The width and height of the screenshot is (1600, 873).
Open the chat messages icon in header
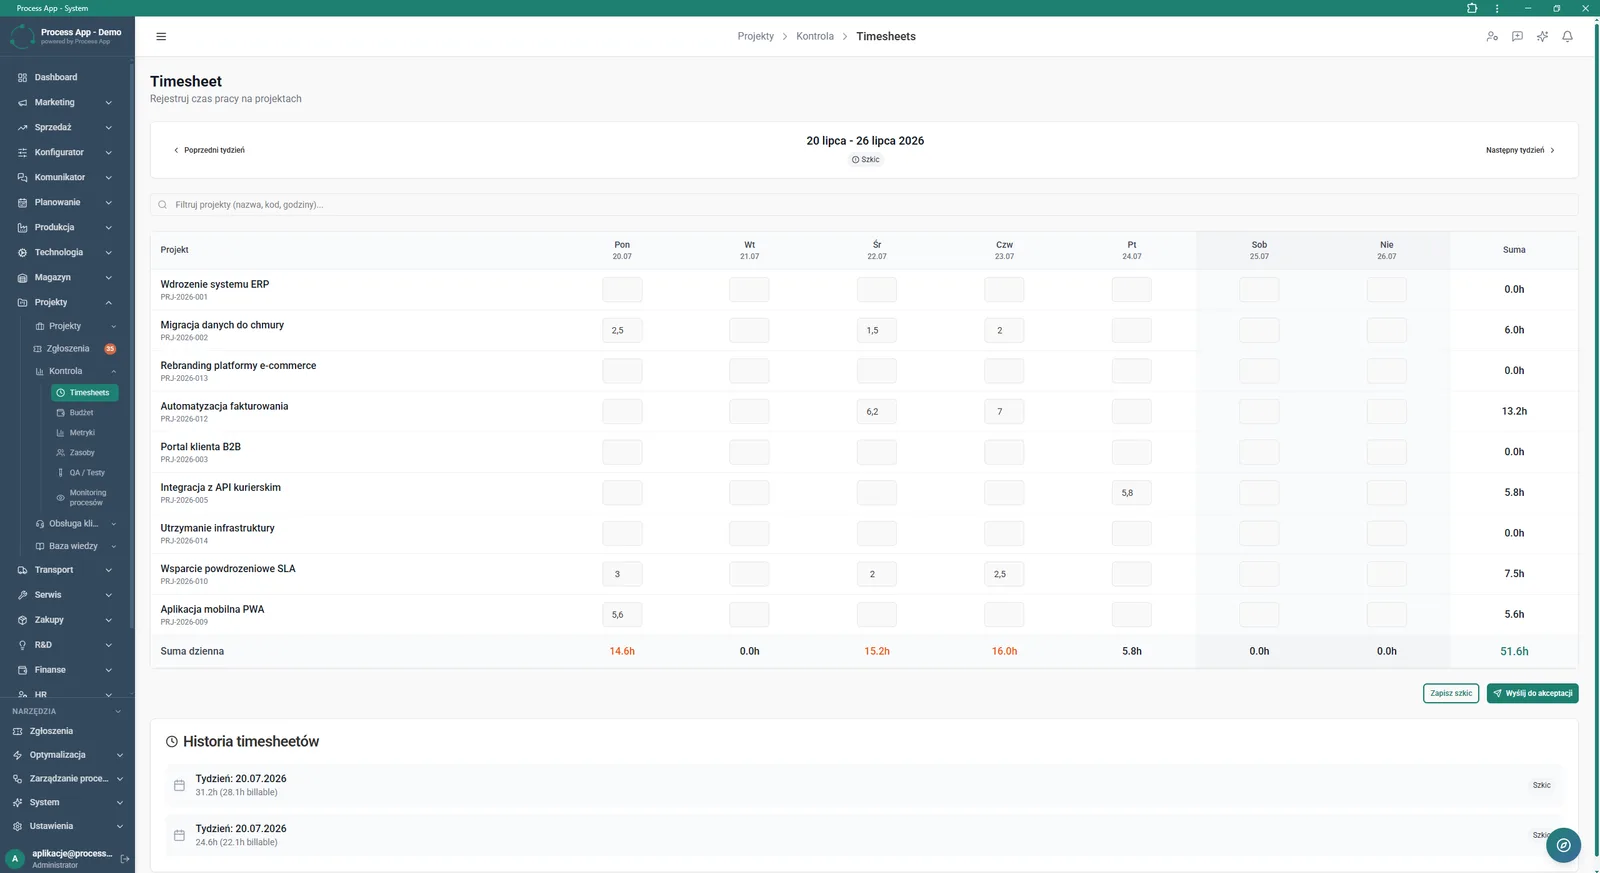coord(1517,36)
